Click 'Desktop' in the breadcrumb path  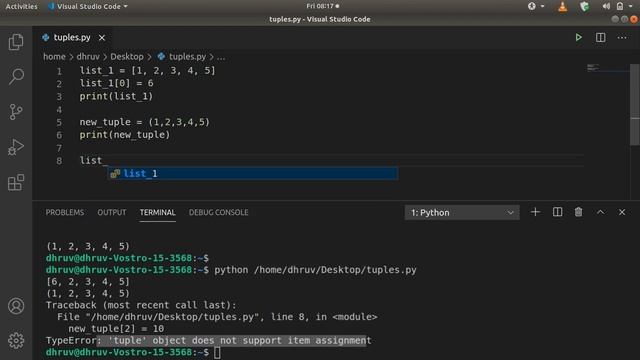127,56
